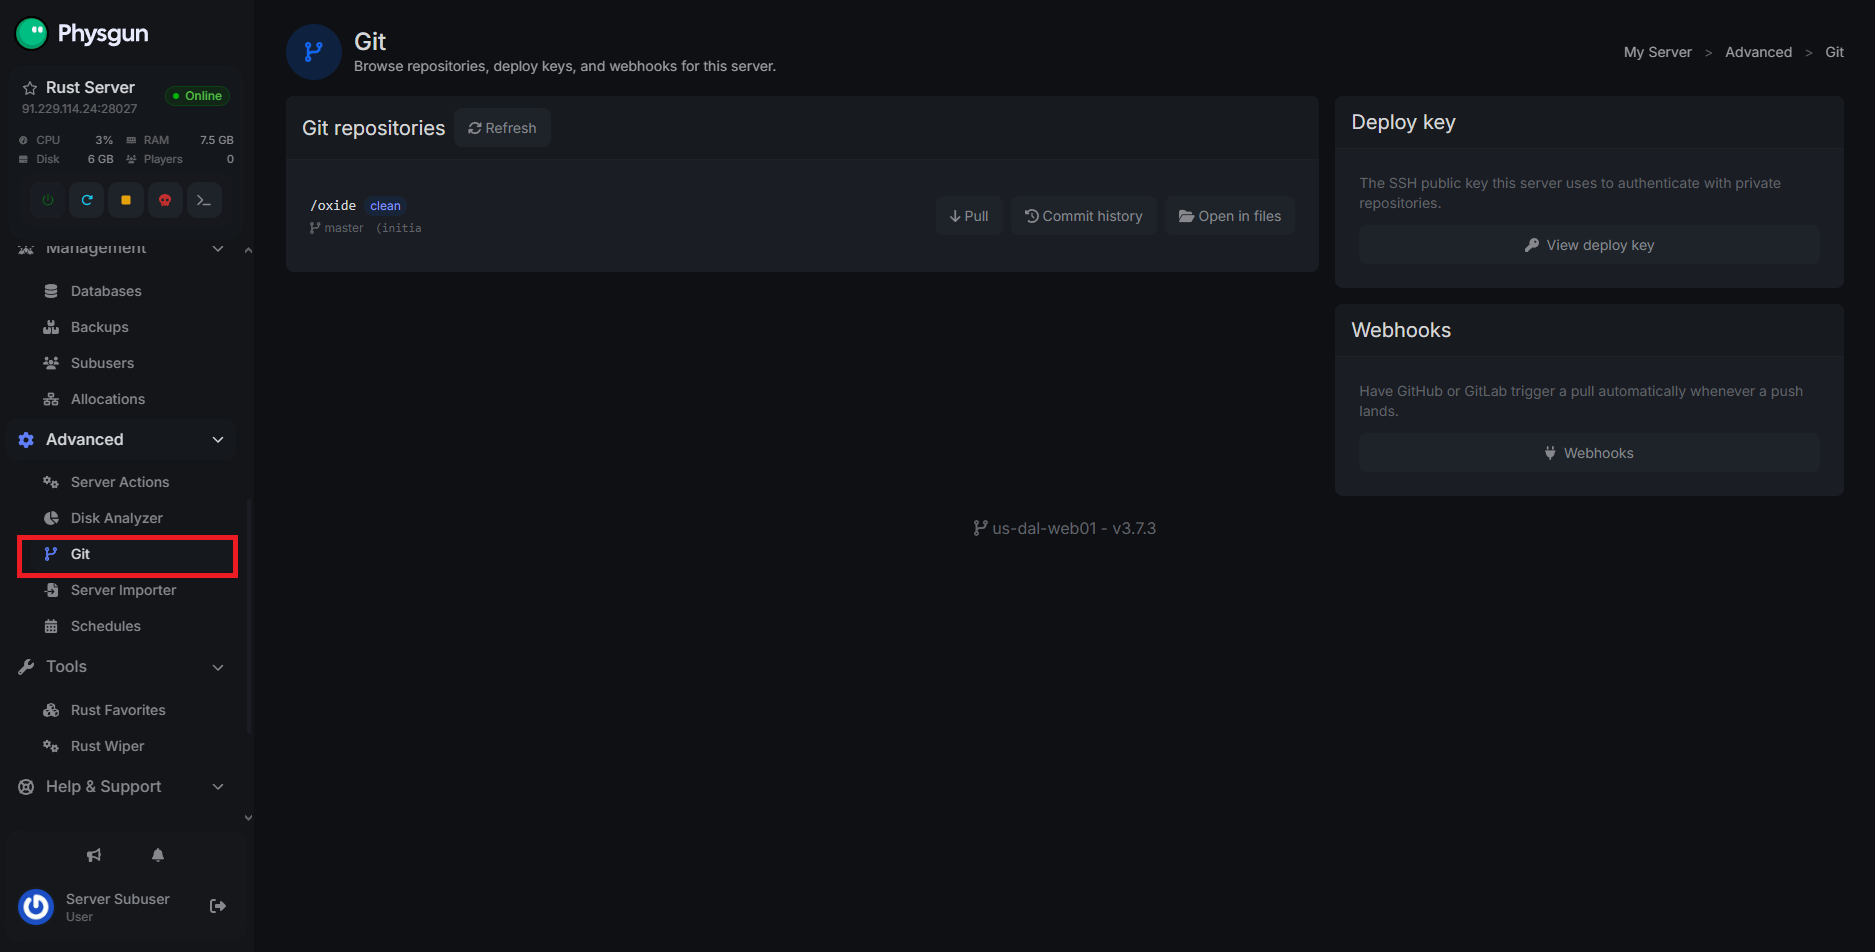Click the Disk Analyzer pie icon
This screenshot has width=1875, height=952.
click(x=51, y=518)
